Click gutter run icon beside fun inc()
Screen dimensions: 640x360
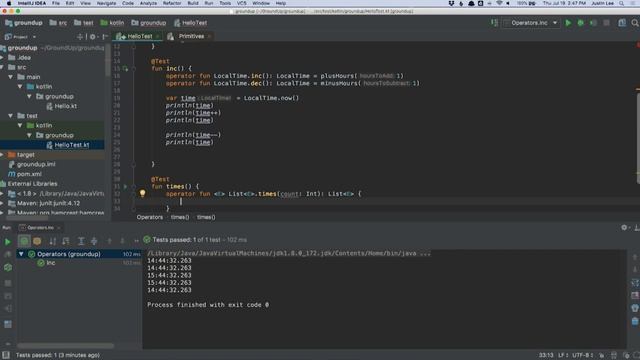click(x=125, y=69)
